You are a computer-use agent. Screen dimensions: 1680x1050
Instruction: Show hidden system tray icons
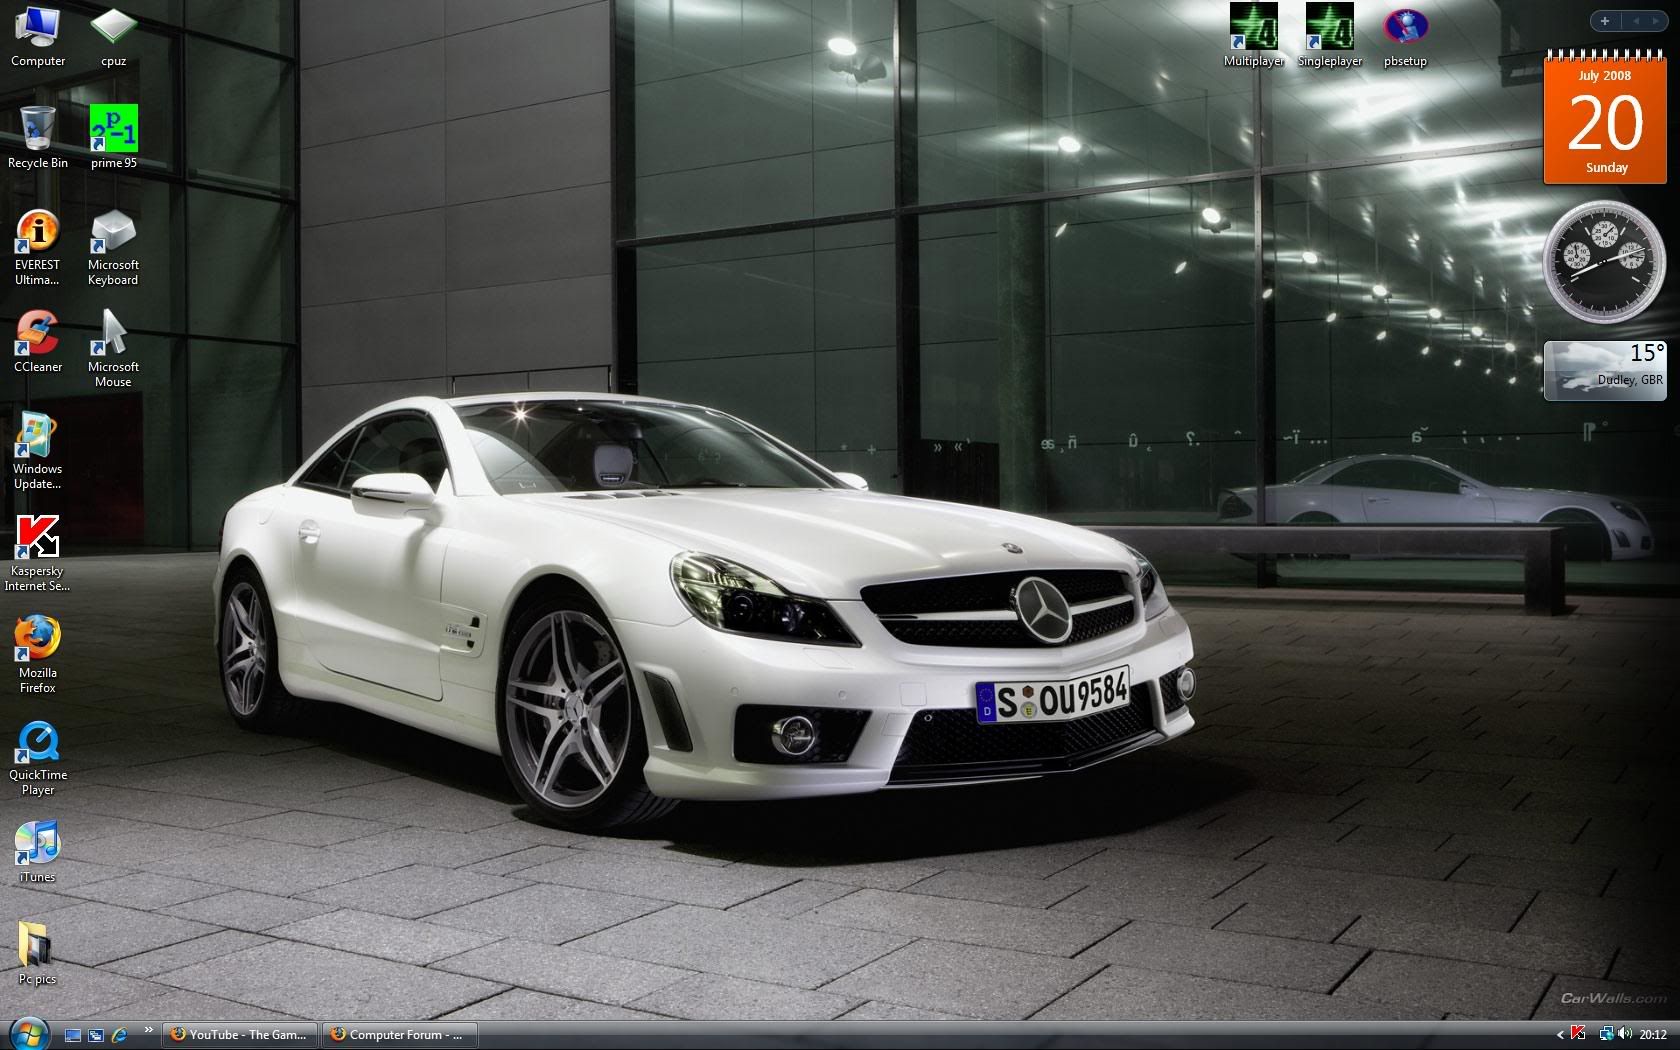pos(1560,1035)
